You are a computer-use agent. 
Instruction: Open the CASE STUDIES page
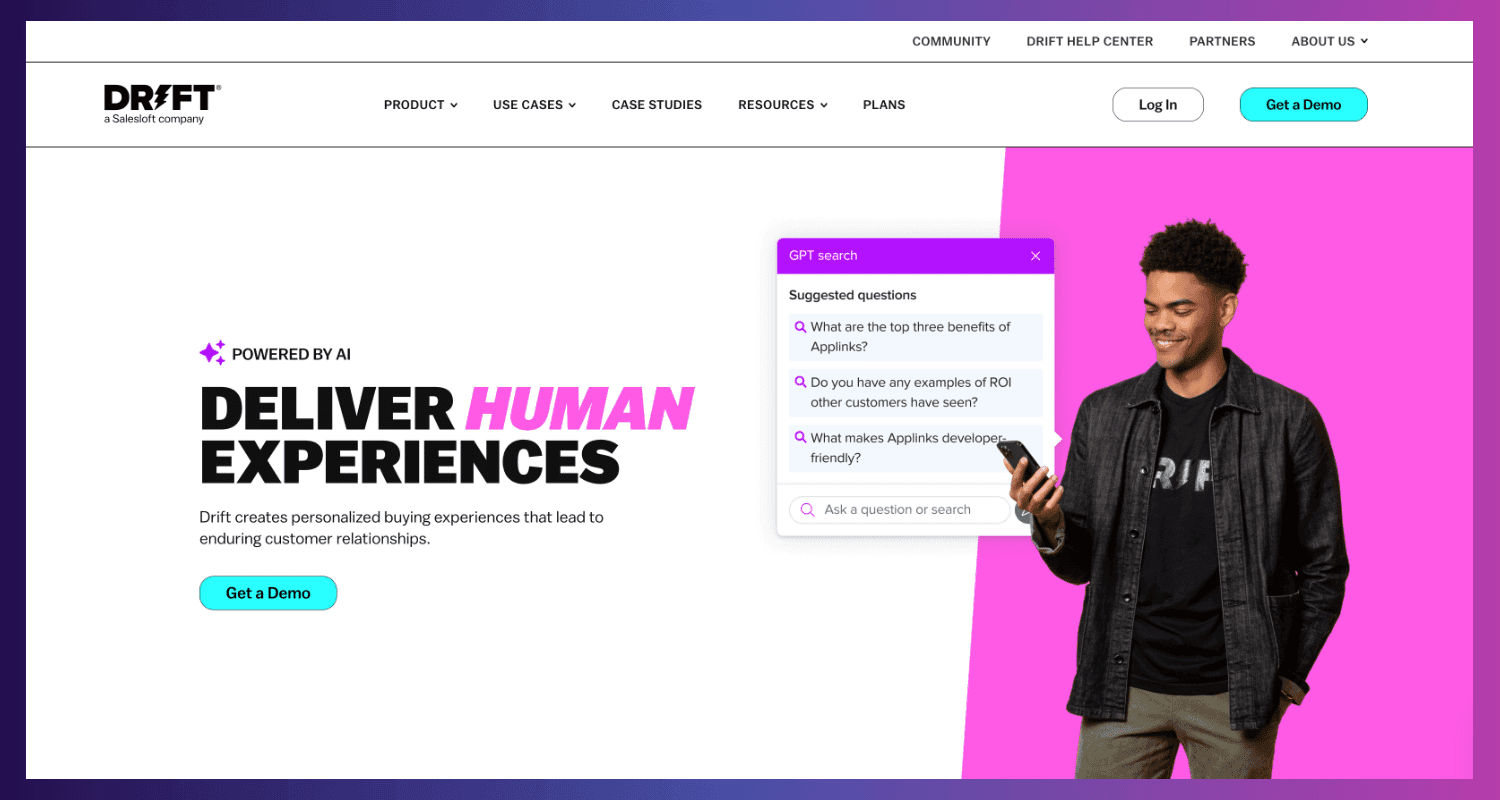click(x=657, y=105)
